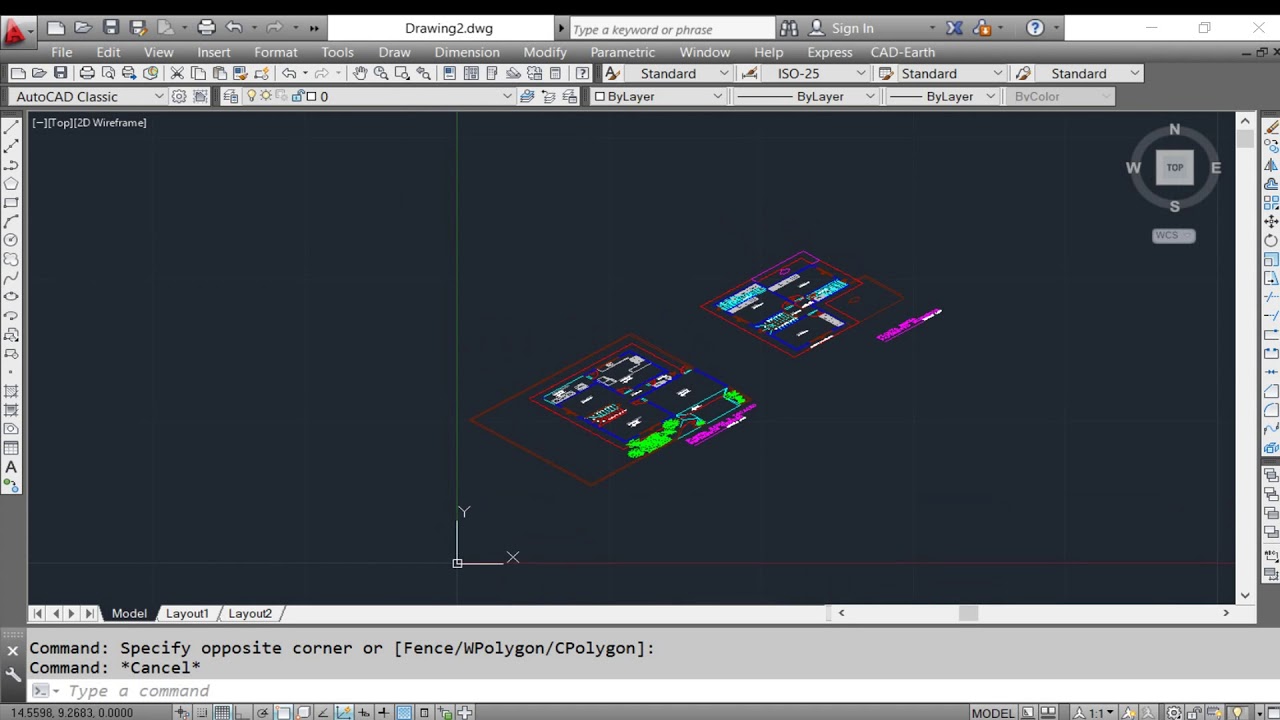Click the Save icon in Standard toolbar
Screen dimensions: 1280x720
[60, 73]
